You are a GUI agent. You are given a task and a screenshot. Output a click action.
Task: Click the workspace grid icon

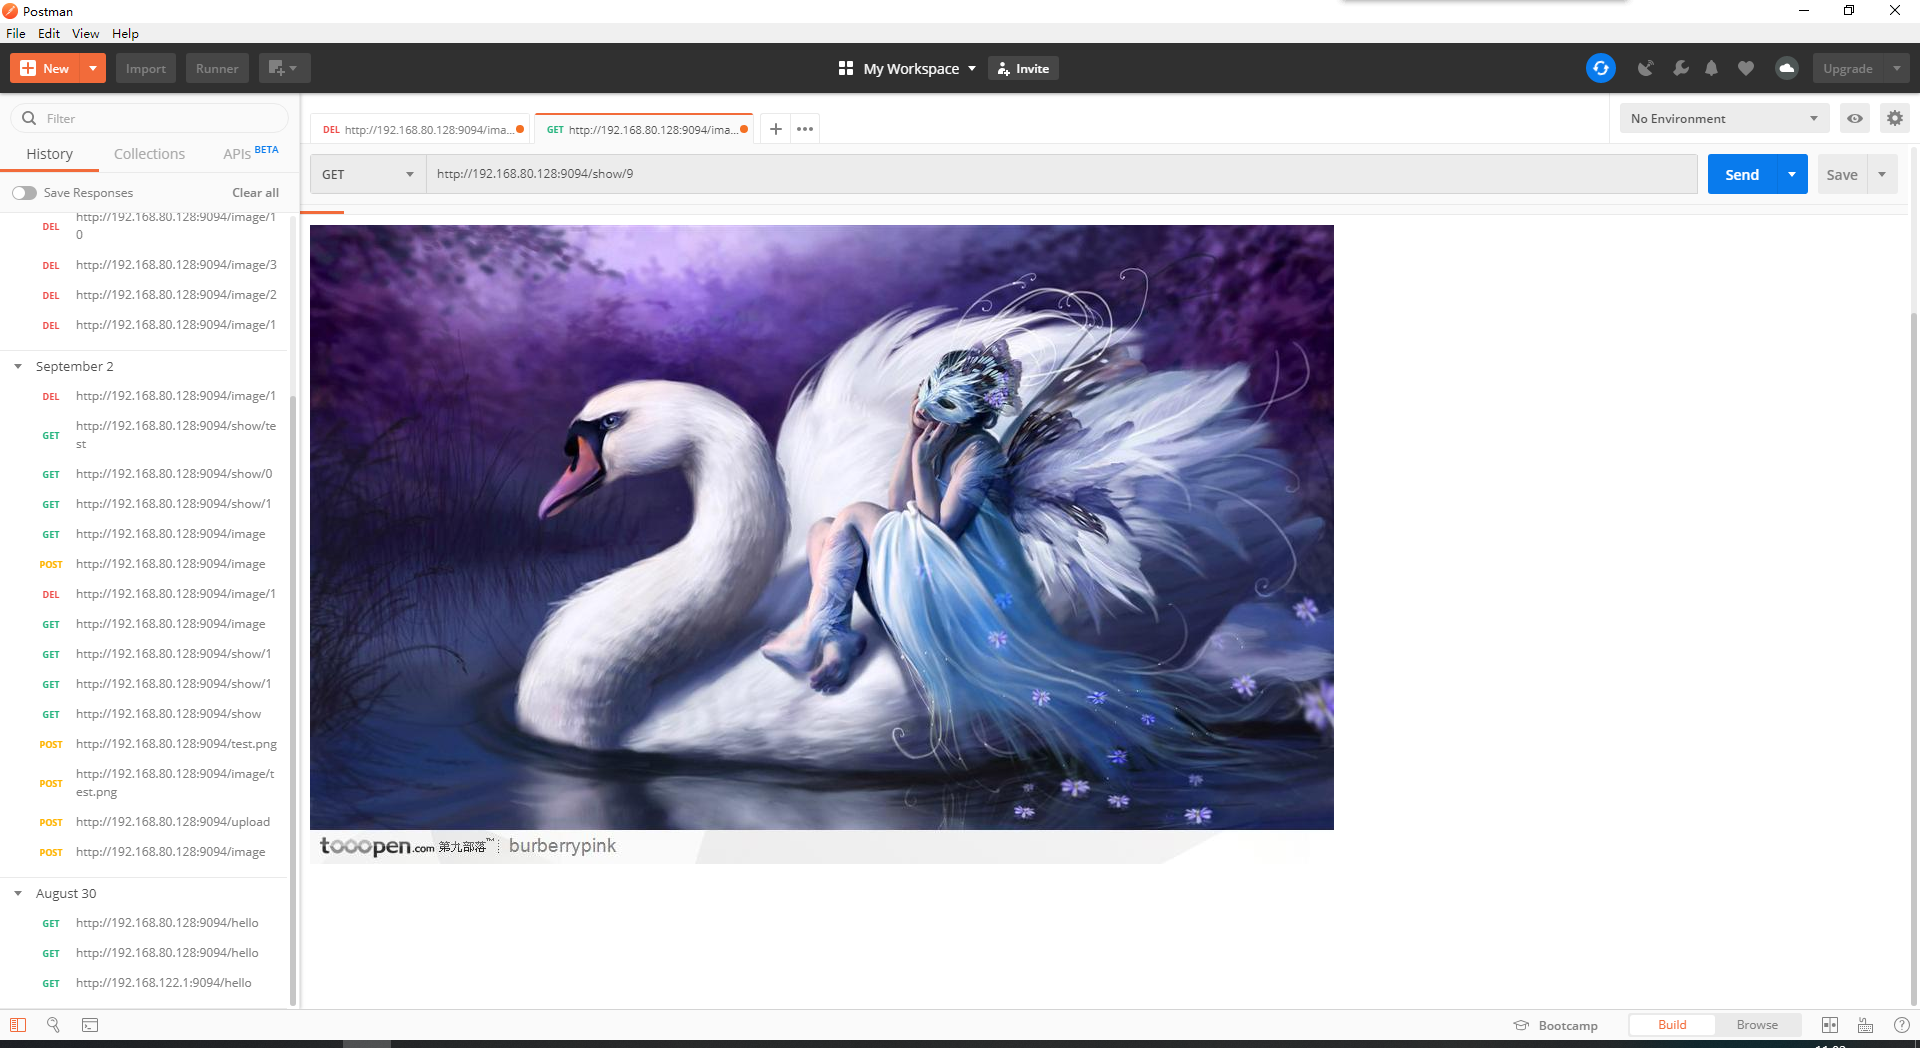pos(846,68)
